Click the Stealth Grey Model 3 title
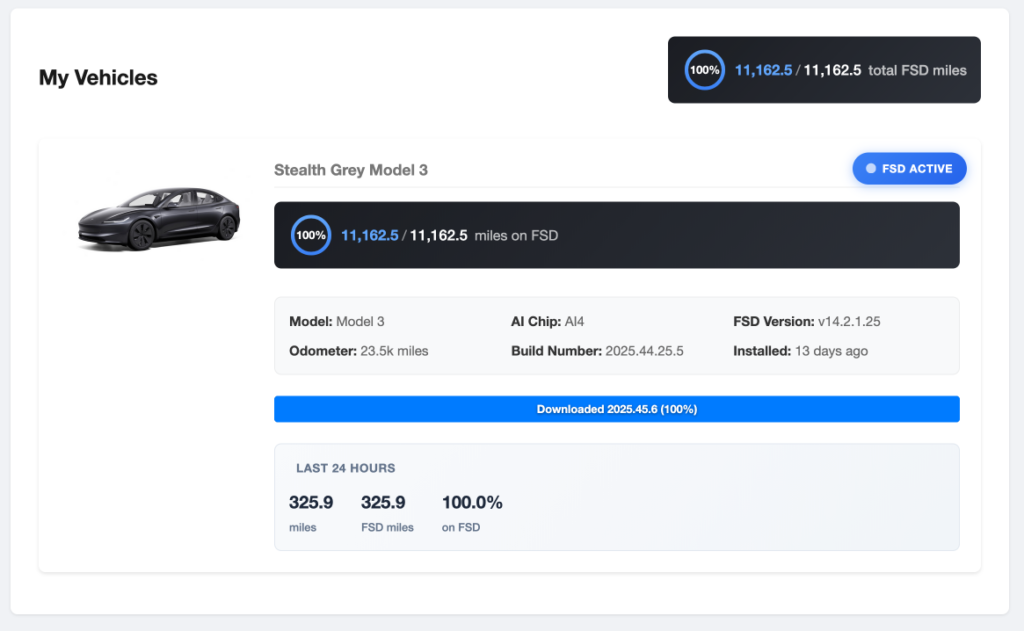 [351, 170]
